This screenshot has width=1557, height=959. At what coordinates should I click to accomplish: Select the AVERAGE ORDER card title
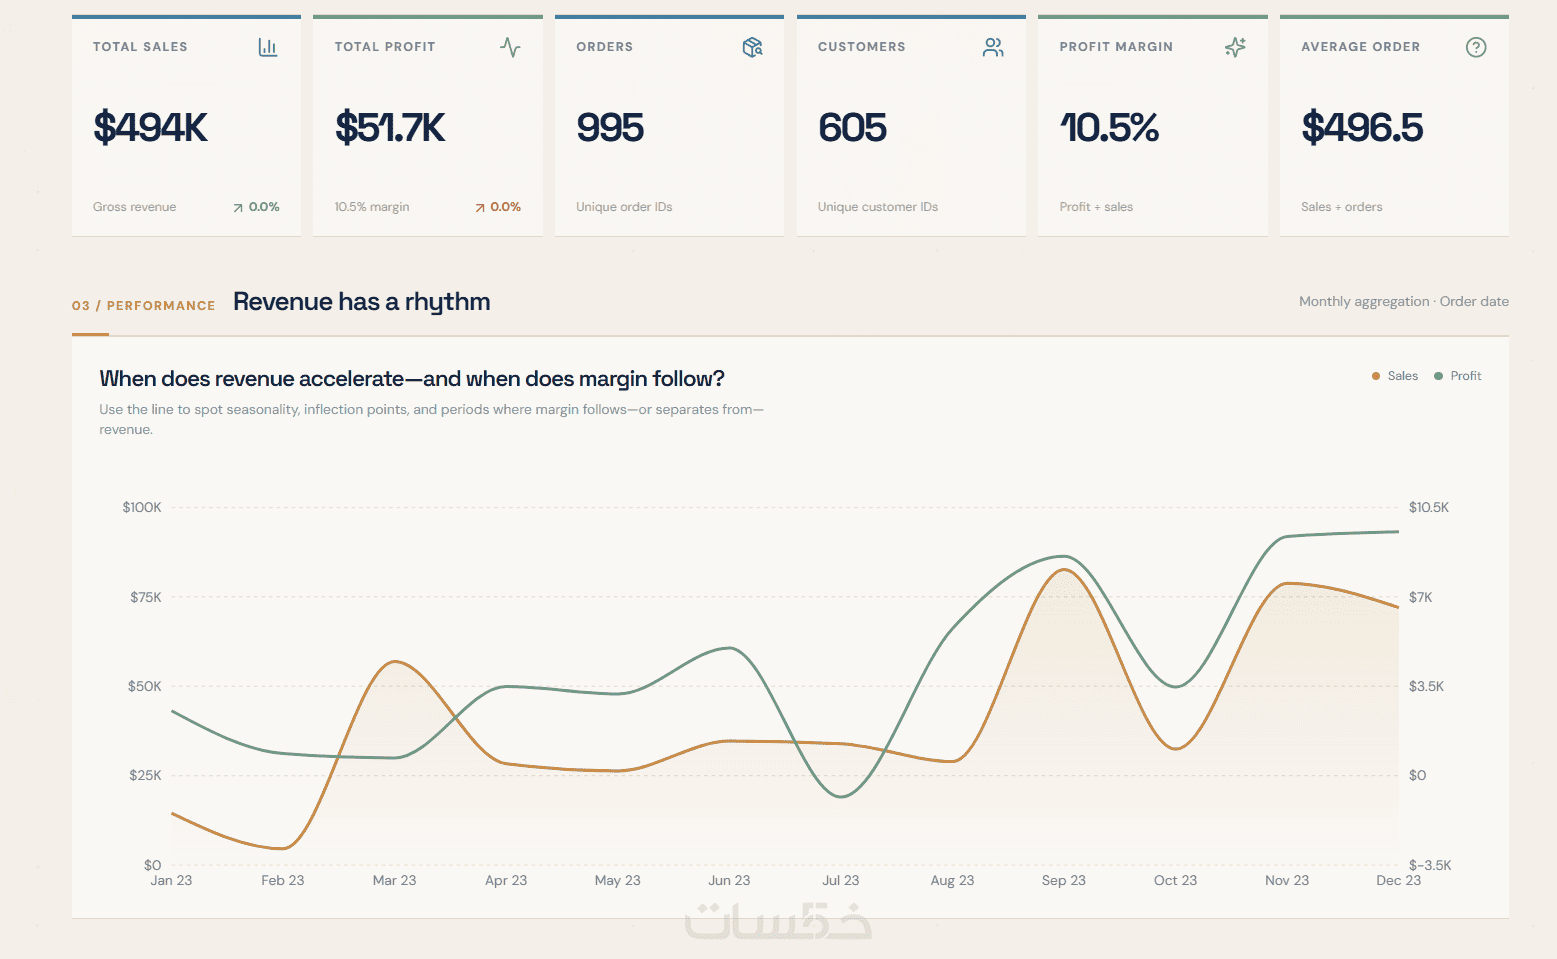pyautogui.click(x=1360, y=47)
